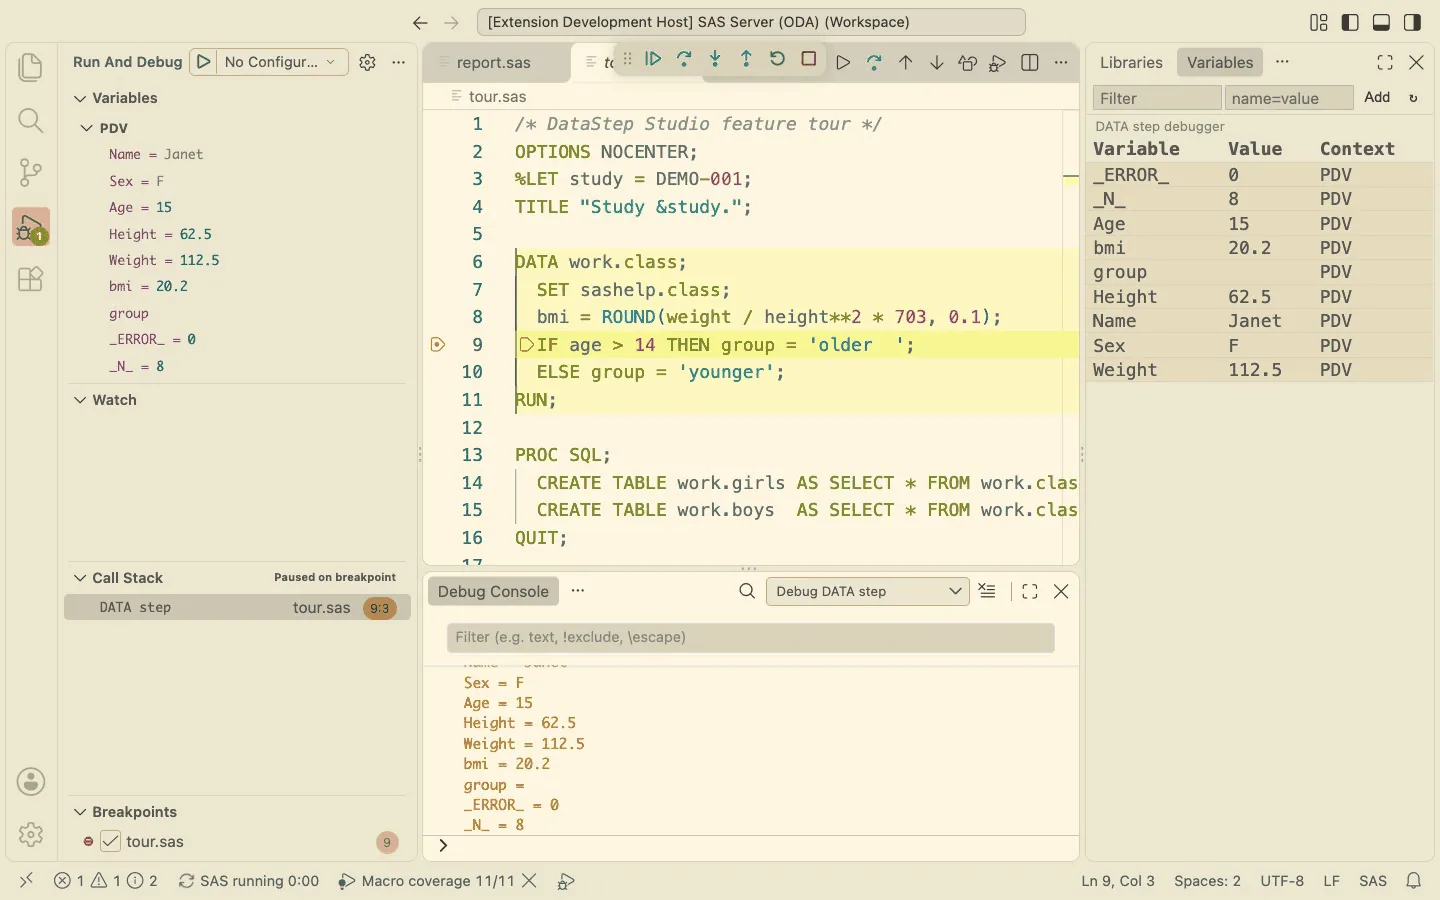
Task: Grab the debug toolbar drag handle
Action: point(627,59)
